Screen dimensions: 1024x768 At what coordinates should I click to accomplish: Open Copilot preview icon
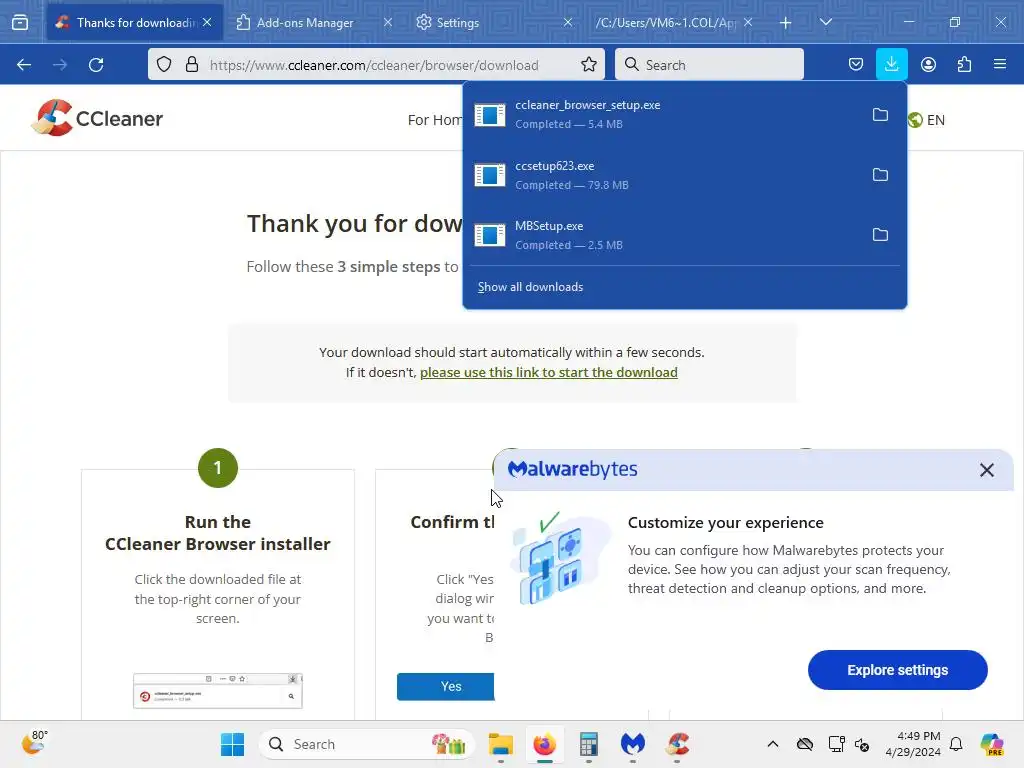991,744
